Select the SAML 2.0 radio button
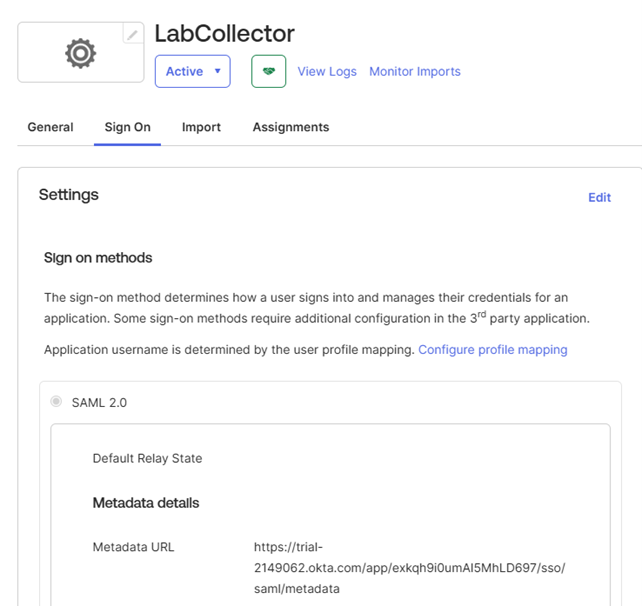The image size is (642, 606). 56,401
